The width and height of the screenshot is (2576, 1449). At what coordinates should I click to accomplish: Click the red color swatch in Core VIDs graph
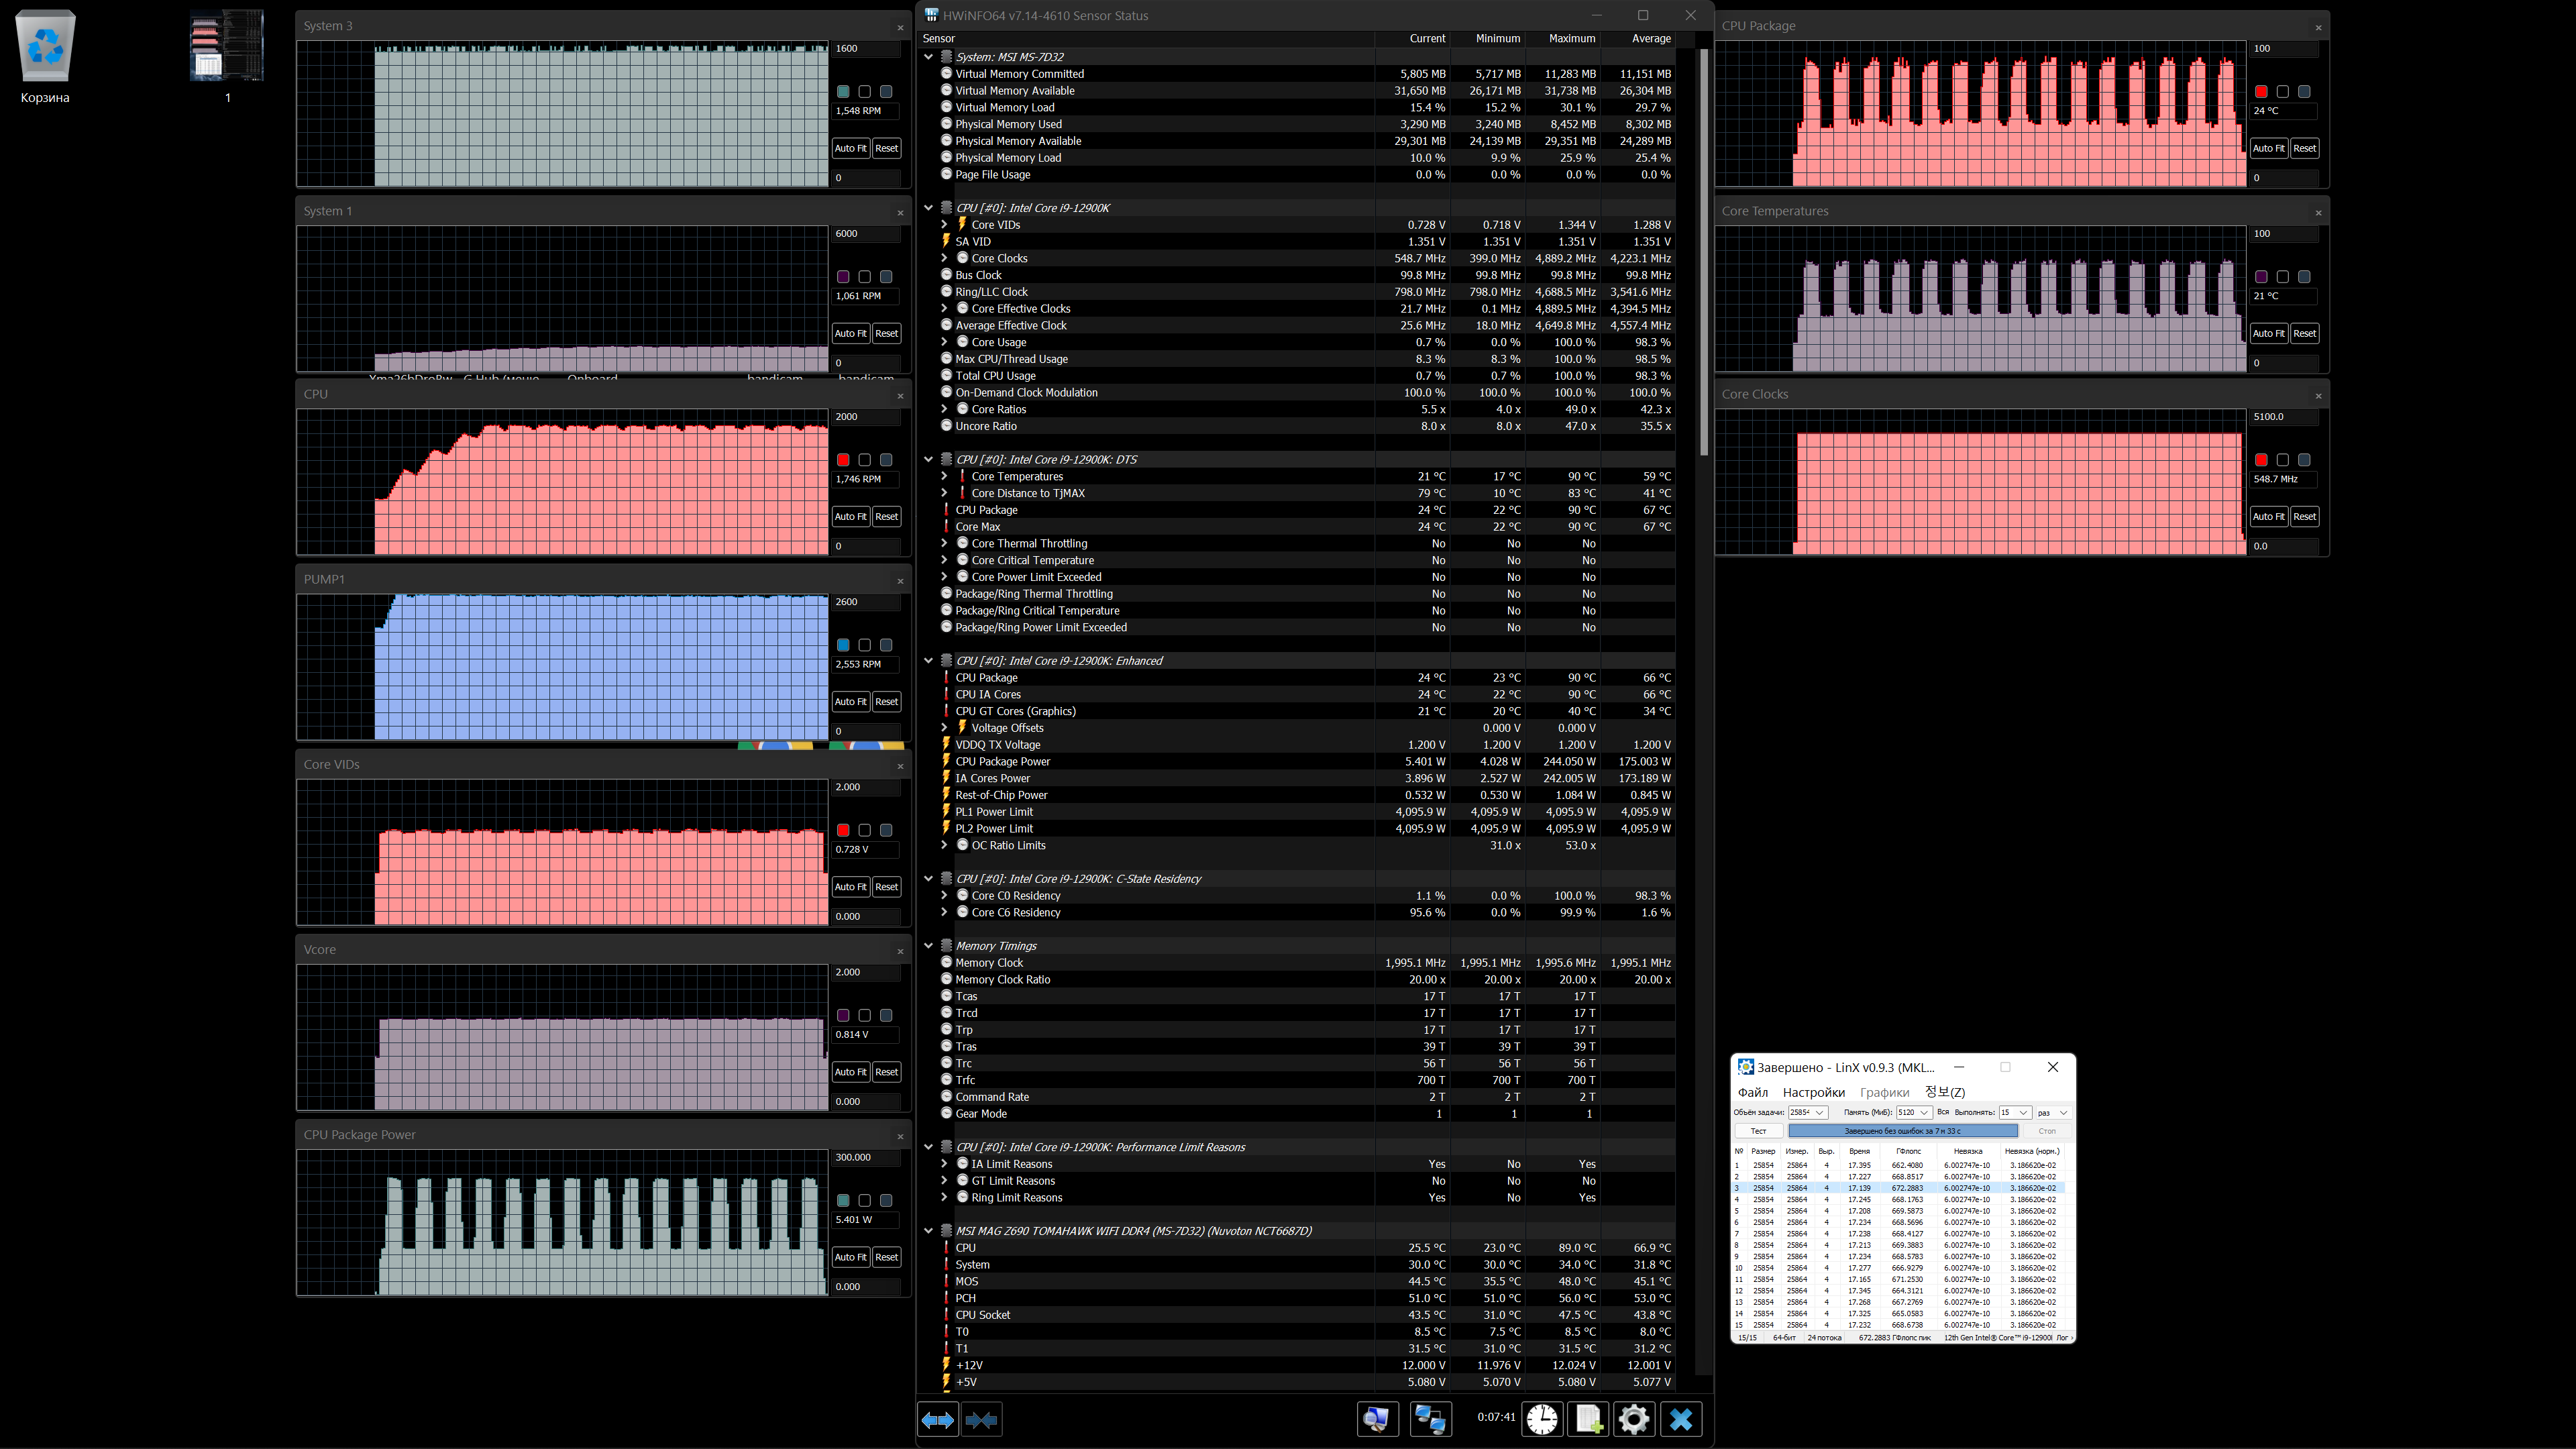pyautogui.click(x=843, y=830)
